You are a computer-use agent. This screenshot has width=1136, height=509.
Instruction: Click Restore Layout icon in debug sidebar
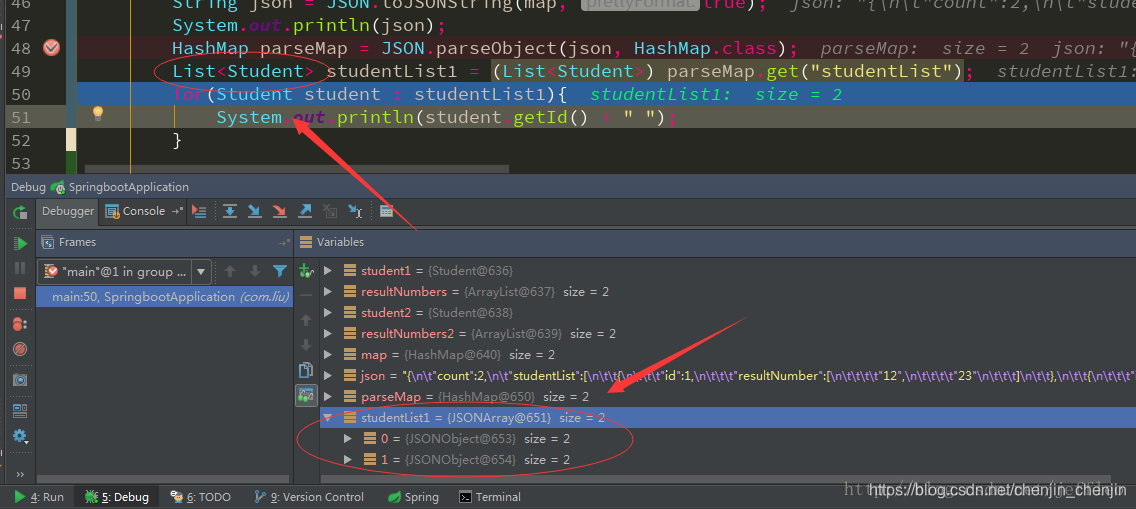[20, 411]
